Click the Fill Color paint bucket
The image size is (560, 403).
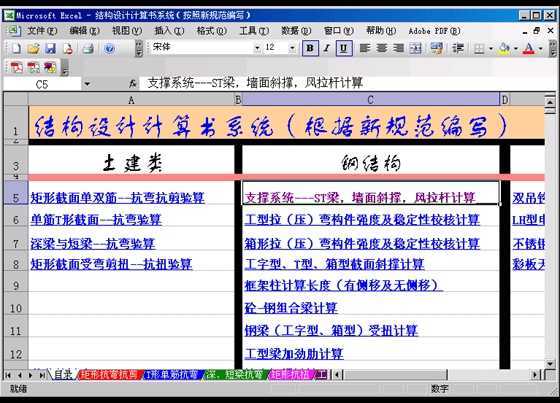(504, 49)
